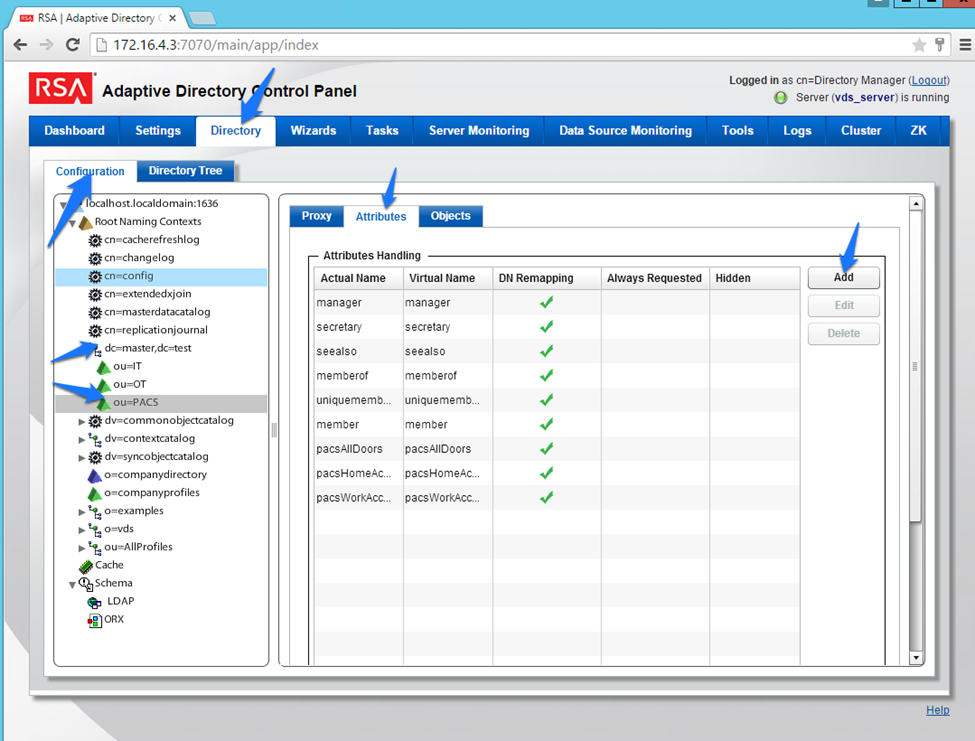
Task: Open the Proxy tab
Action: pos(317,216)
